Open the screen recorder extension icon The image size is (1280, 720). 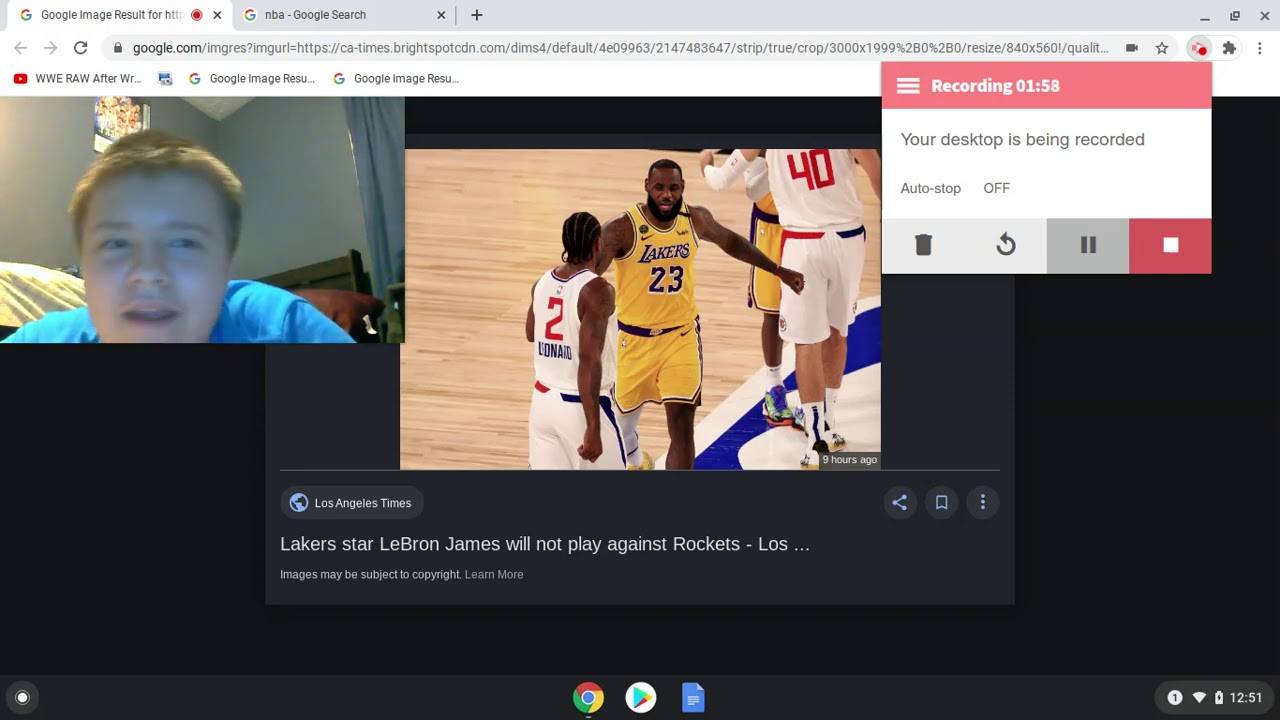(x=1198, y=48)
